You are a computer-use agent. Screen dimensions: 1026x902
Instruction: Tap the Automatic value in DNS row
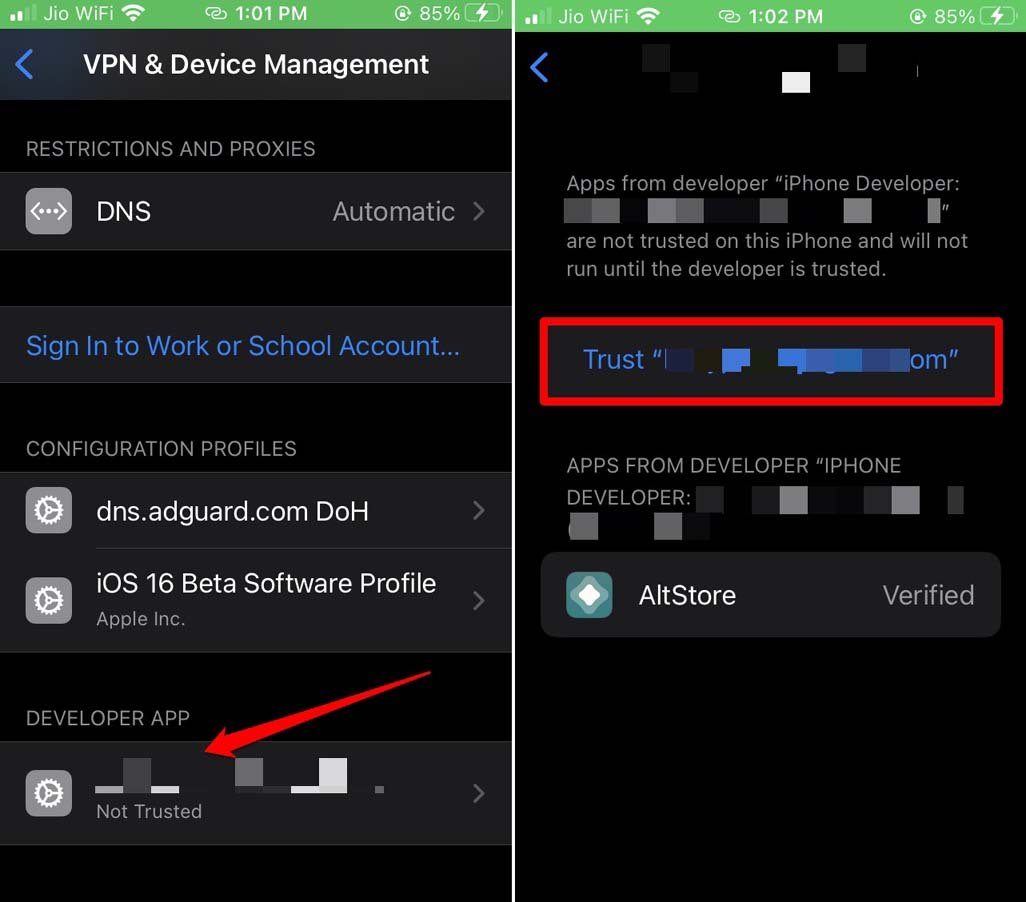[x=393, y=211]
